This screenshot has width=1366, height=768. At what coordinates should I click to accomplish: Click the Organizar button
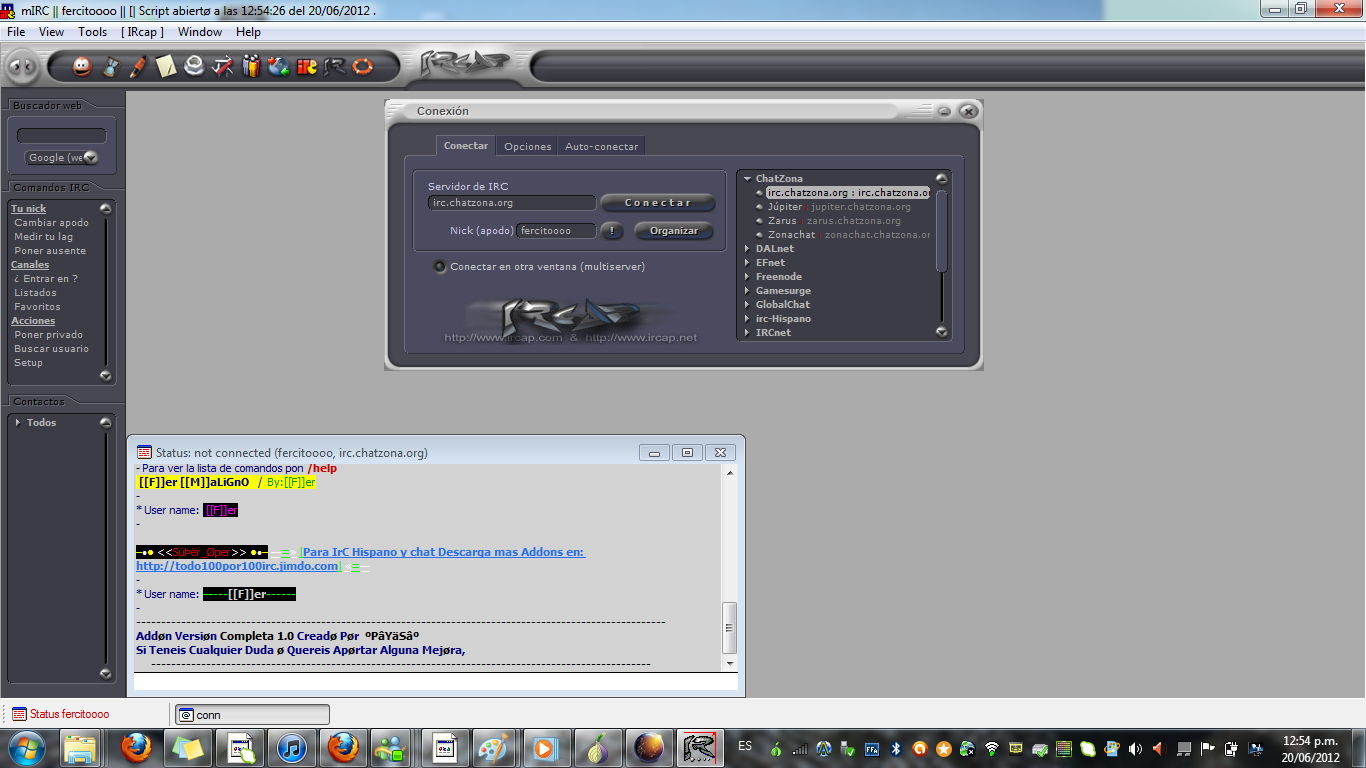(674, 231)
